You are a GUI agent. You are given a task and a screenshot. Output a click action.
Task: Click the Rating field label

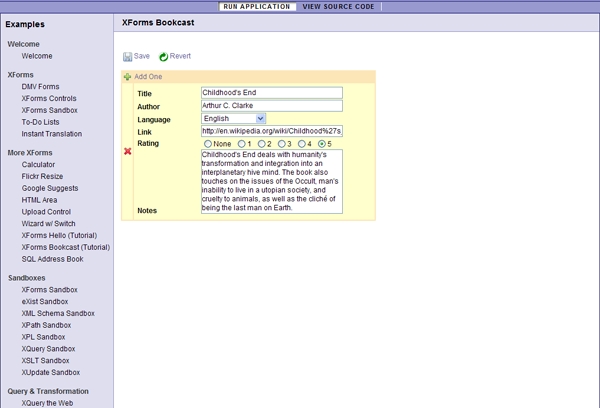point(148,144)
